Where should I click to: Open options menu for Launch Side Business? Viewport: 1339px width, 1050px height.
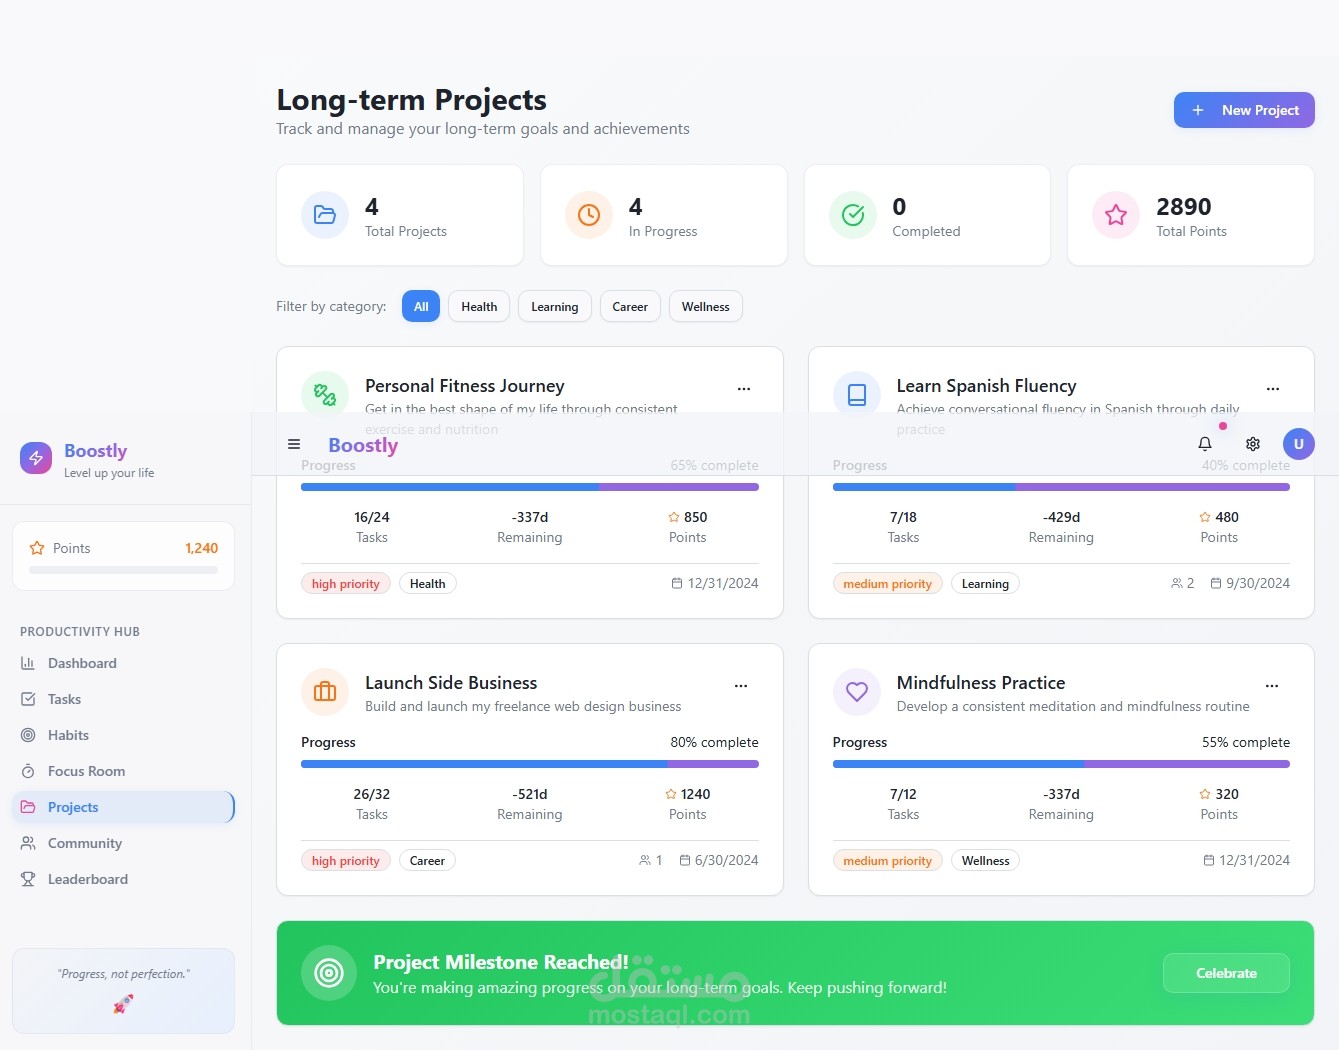click(741, 686)
